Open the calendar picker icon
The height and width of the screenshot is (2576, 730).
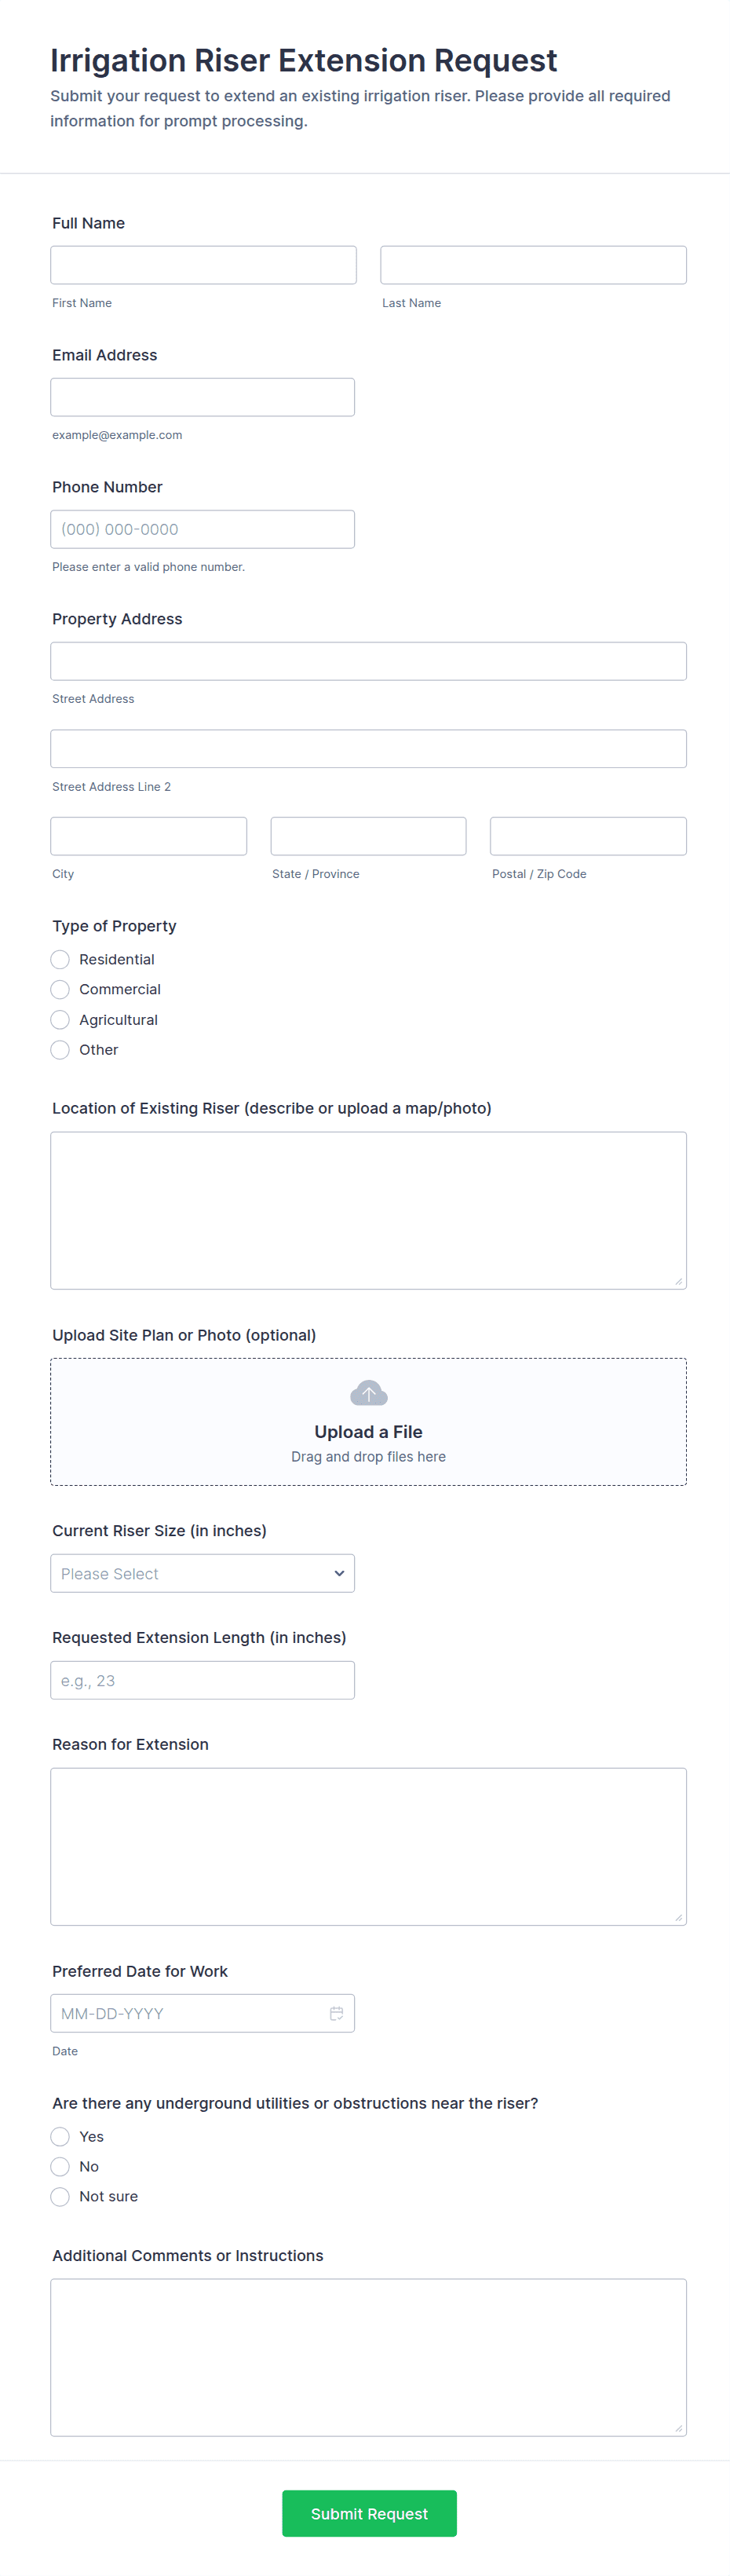click(337, 2013)
